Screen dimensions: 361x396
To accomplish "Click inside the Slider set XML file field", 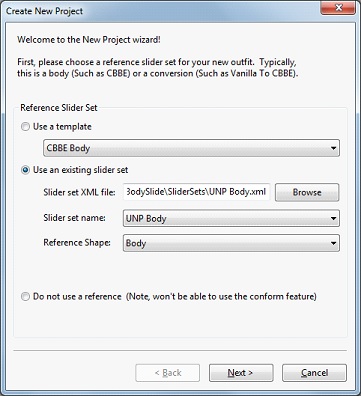I will pos(196,192).
